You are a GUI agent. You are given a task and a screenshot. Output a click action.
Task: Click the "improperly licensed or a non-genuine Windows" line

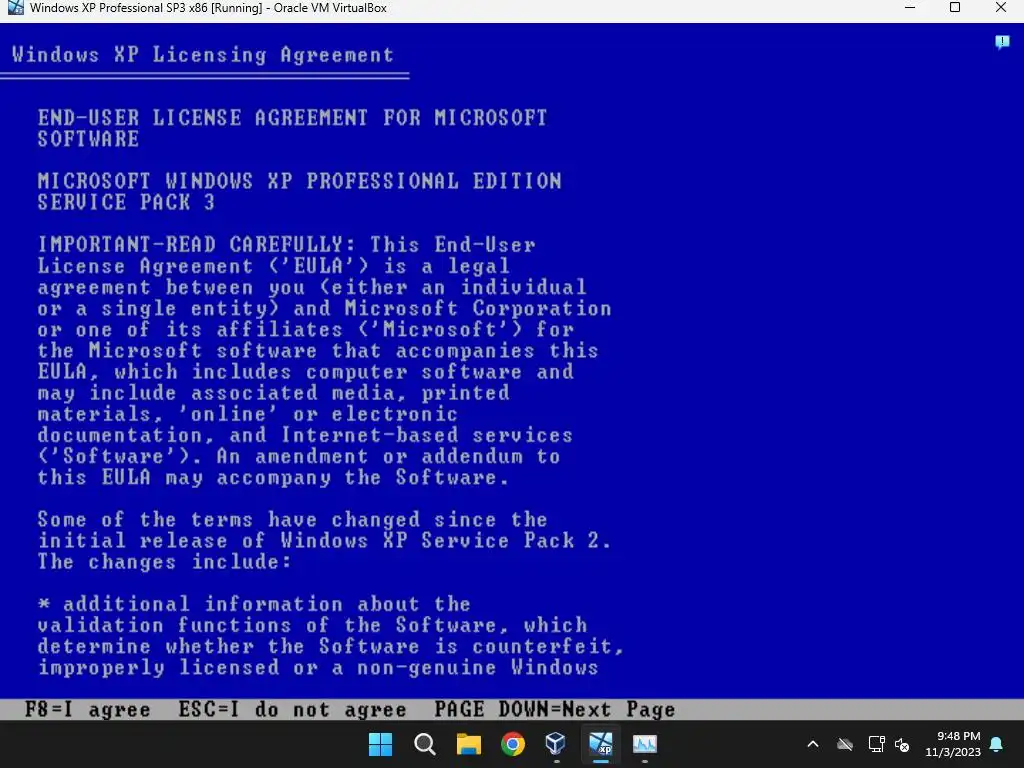click(x=318, y=667)
